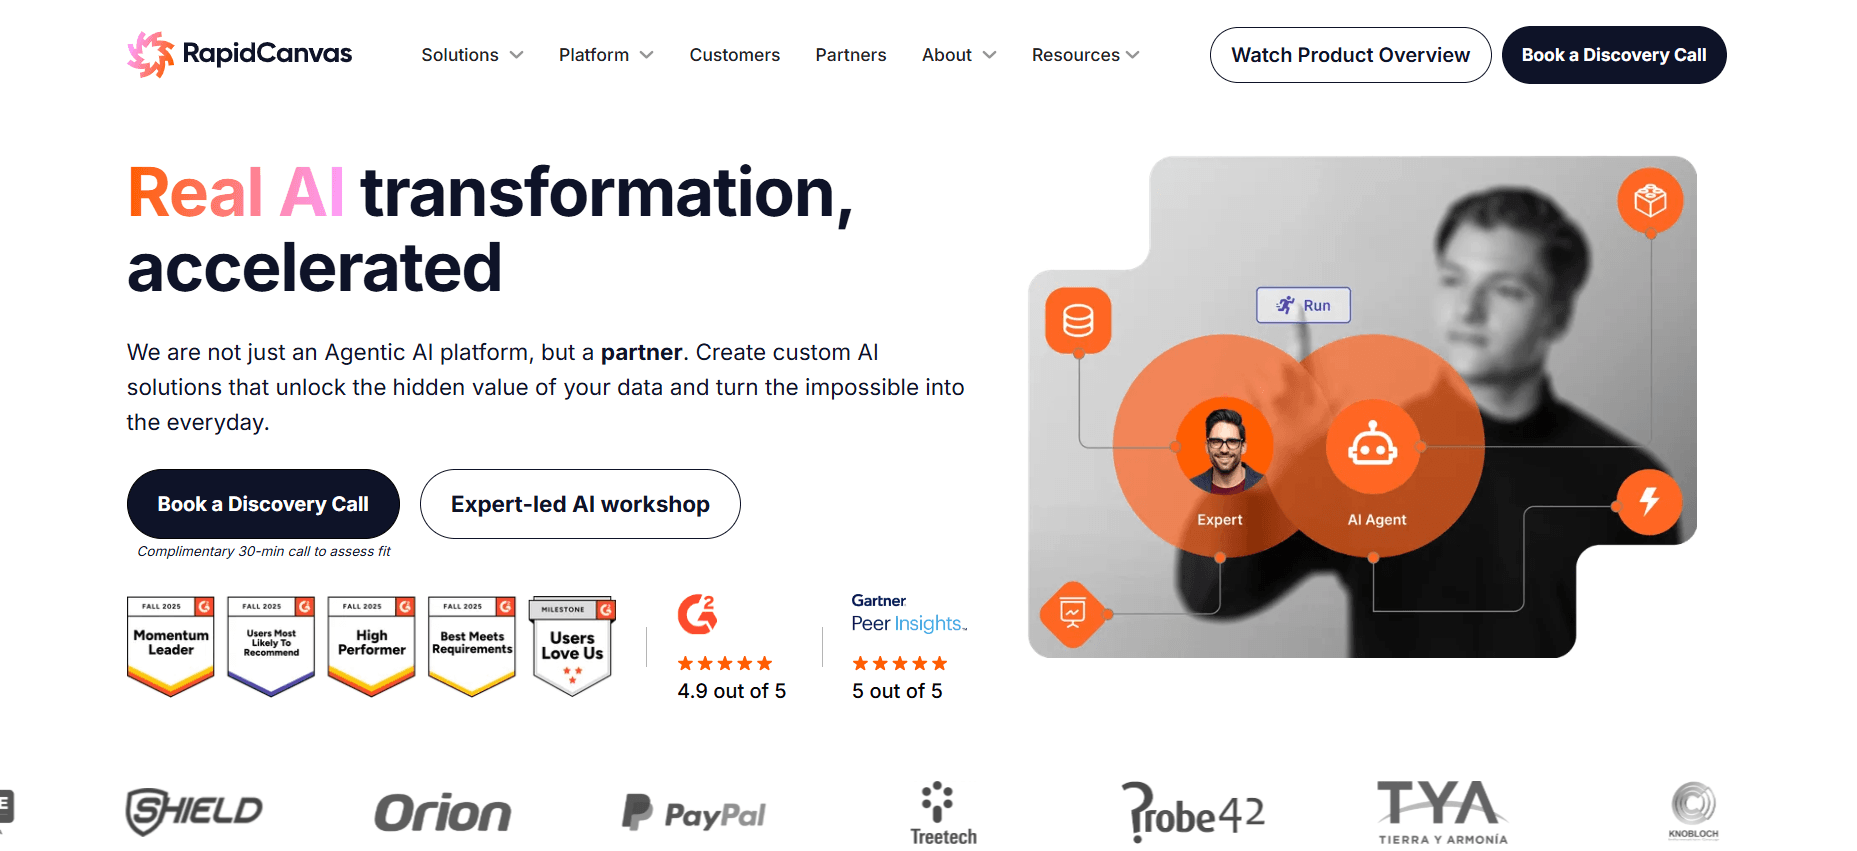This screenshot has width=1857, height=851.
Task: Click the RapidCanvas logo icon
Action: point(151,54)
